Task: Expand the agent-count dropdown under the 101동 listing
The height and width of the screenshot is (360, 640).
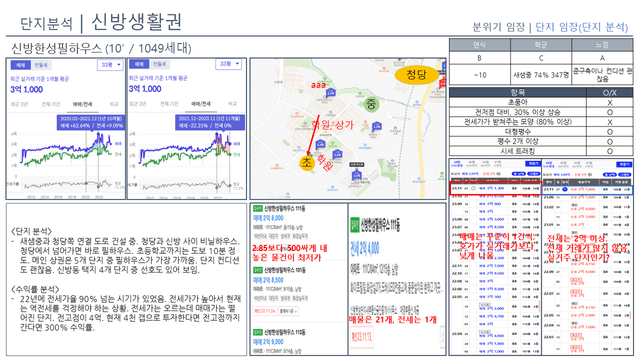Action: (x=289, y=311)
